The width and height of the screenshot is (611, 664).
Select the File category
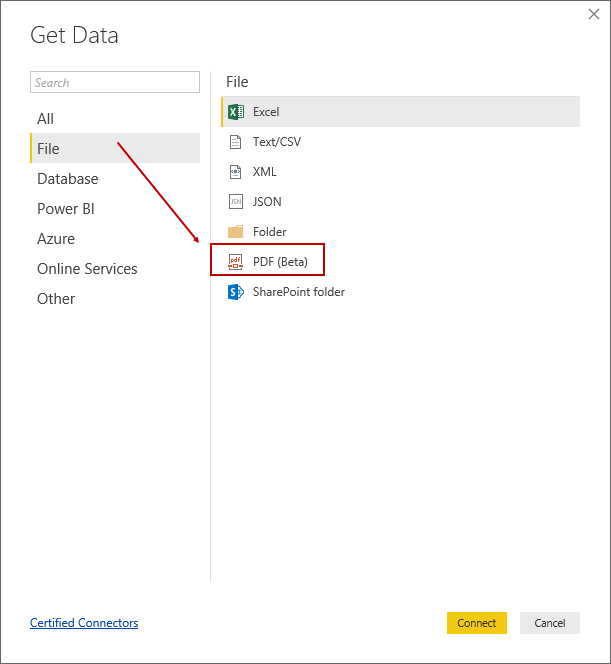point(48,149)
